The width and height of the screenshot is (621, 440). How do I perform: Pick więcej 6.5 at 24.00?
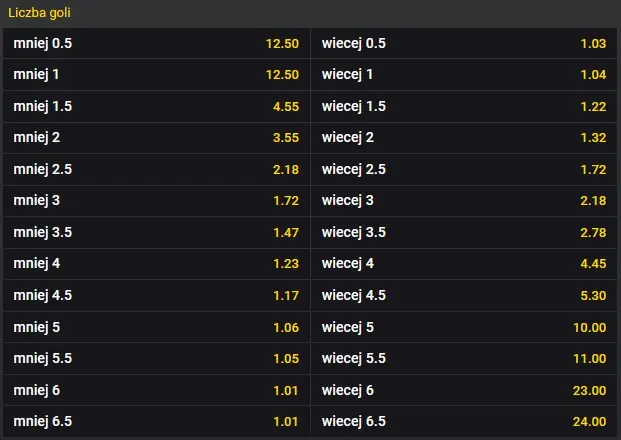(464, 423)
